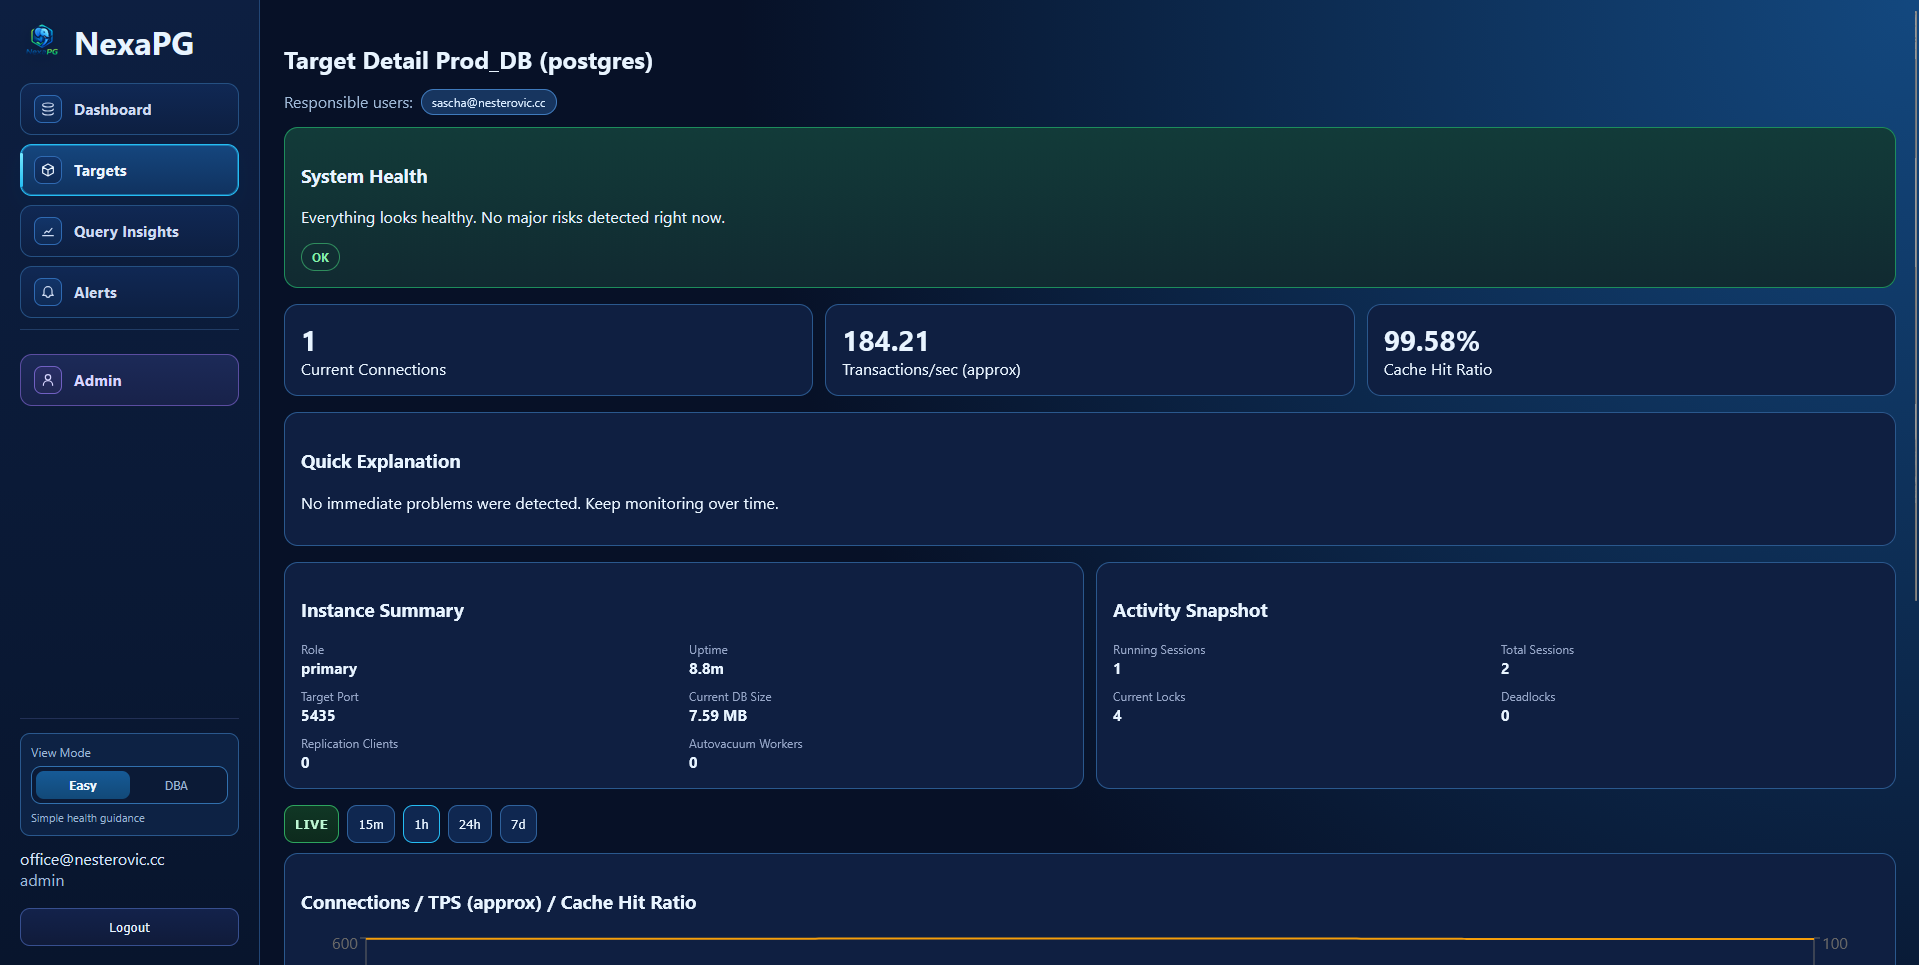Choose the 24h time range

[x=469, y=825]
